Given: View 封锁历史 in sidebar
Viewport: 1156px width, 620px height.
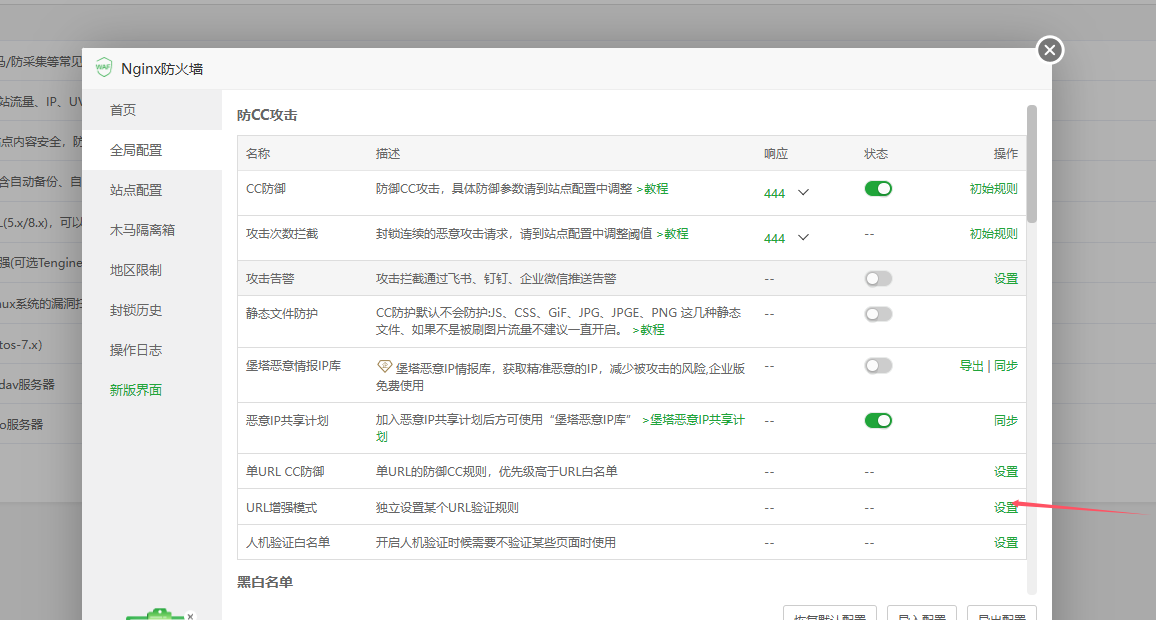Looking at the screenshot, I should [x=153, y=310].
